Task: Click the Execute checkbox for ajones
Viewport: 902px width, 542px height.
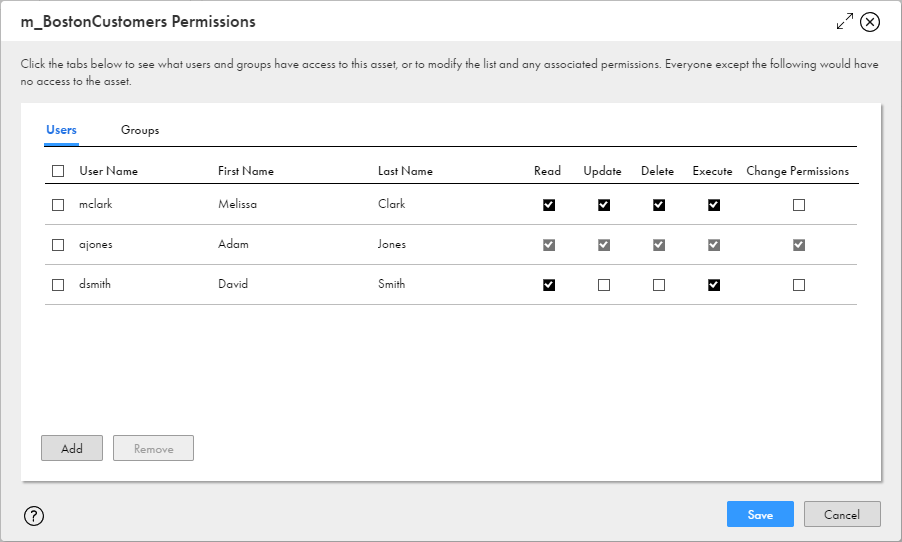Action: tap(714, 245)
